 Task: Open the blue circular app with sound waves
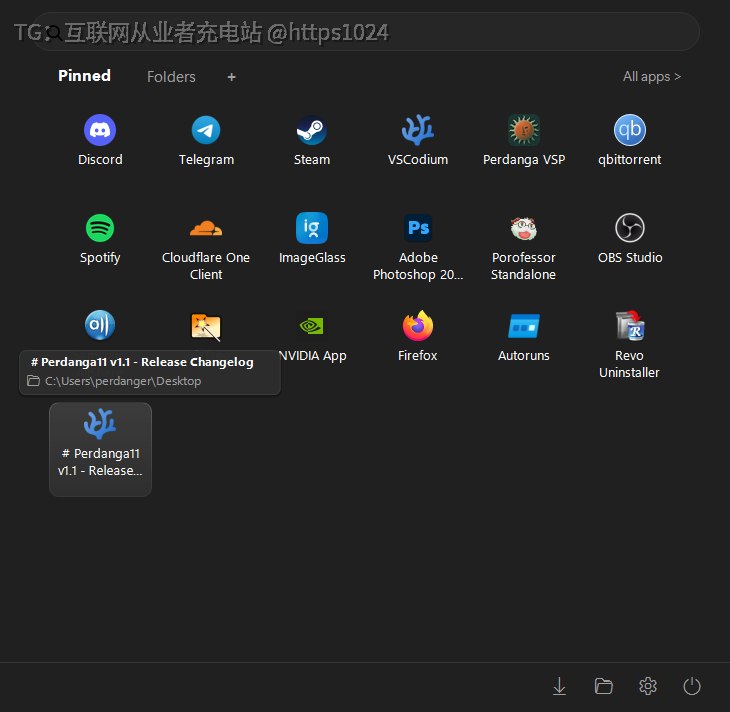point(100,325)
